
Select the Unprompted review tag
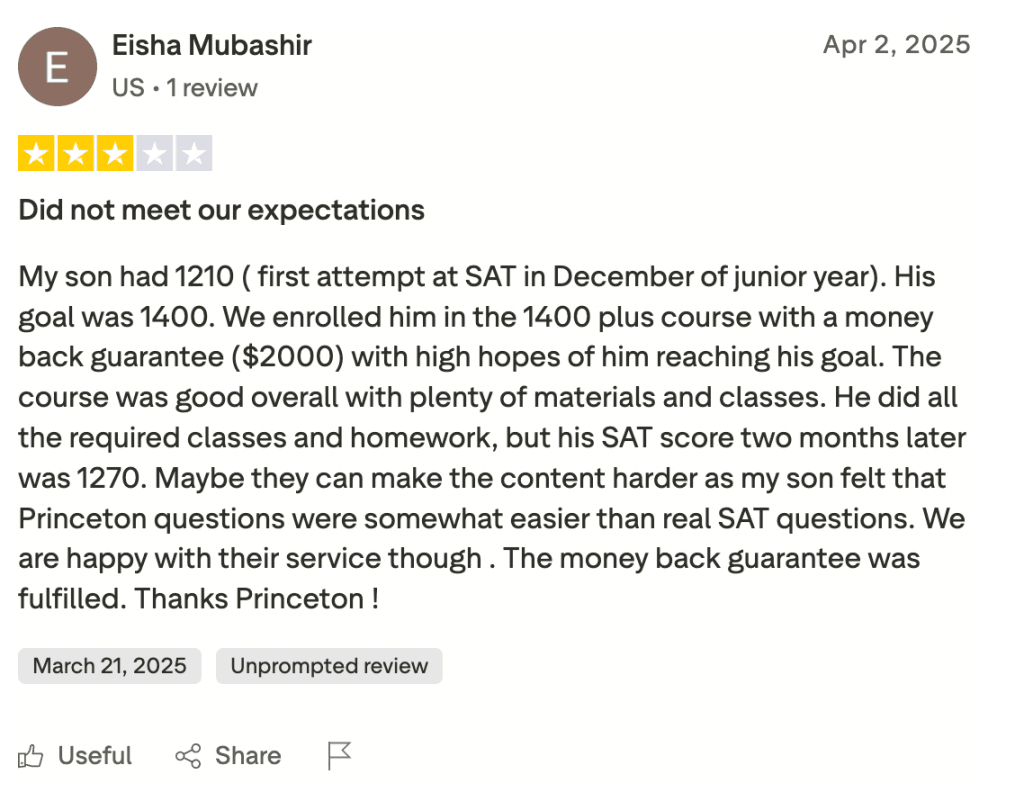click(x=329, y=666)
